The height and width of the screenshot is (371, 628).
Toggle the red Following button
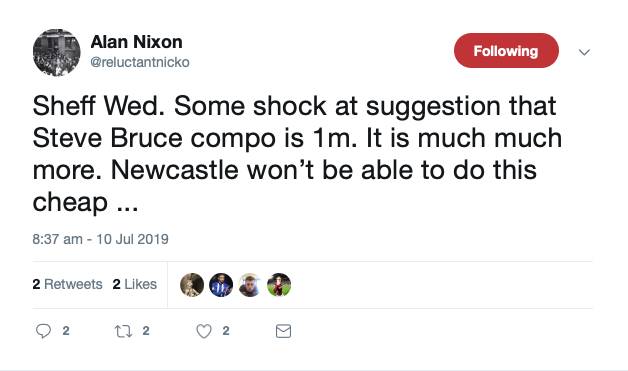click(x=506, y=51)
